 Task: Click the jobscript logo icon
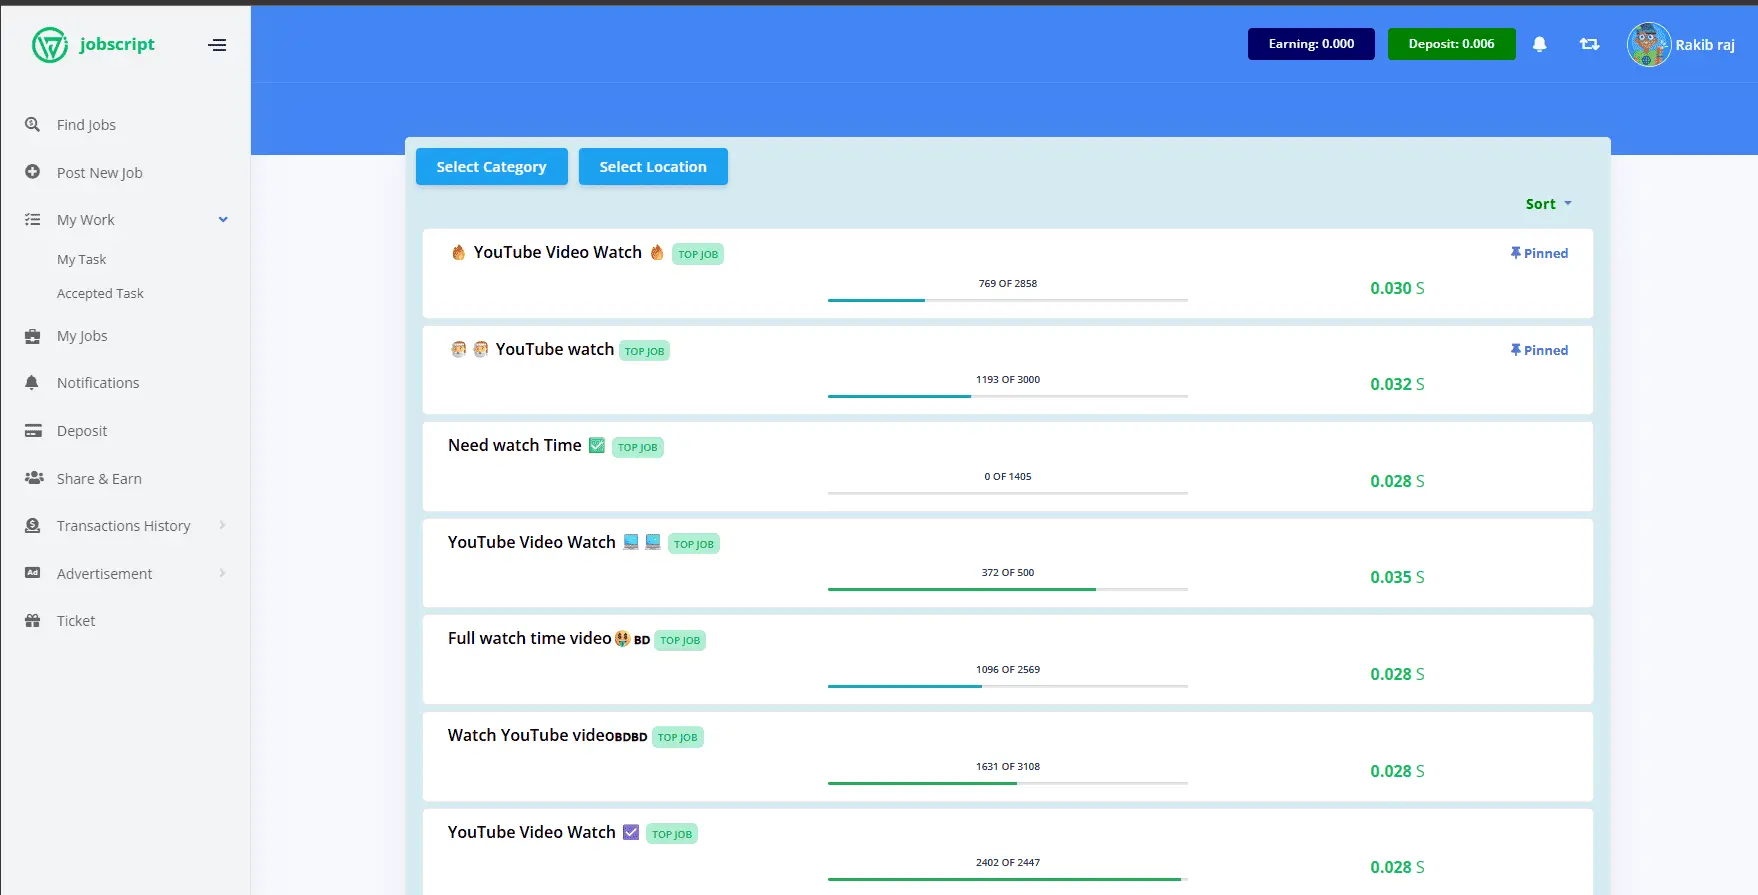pos(50,45)
